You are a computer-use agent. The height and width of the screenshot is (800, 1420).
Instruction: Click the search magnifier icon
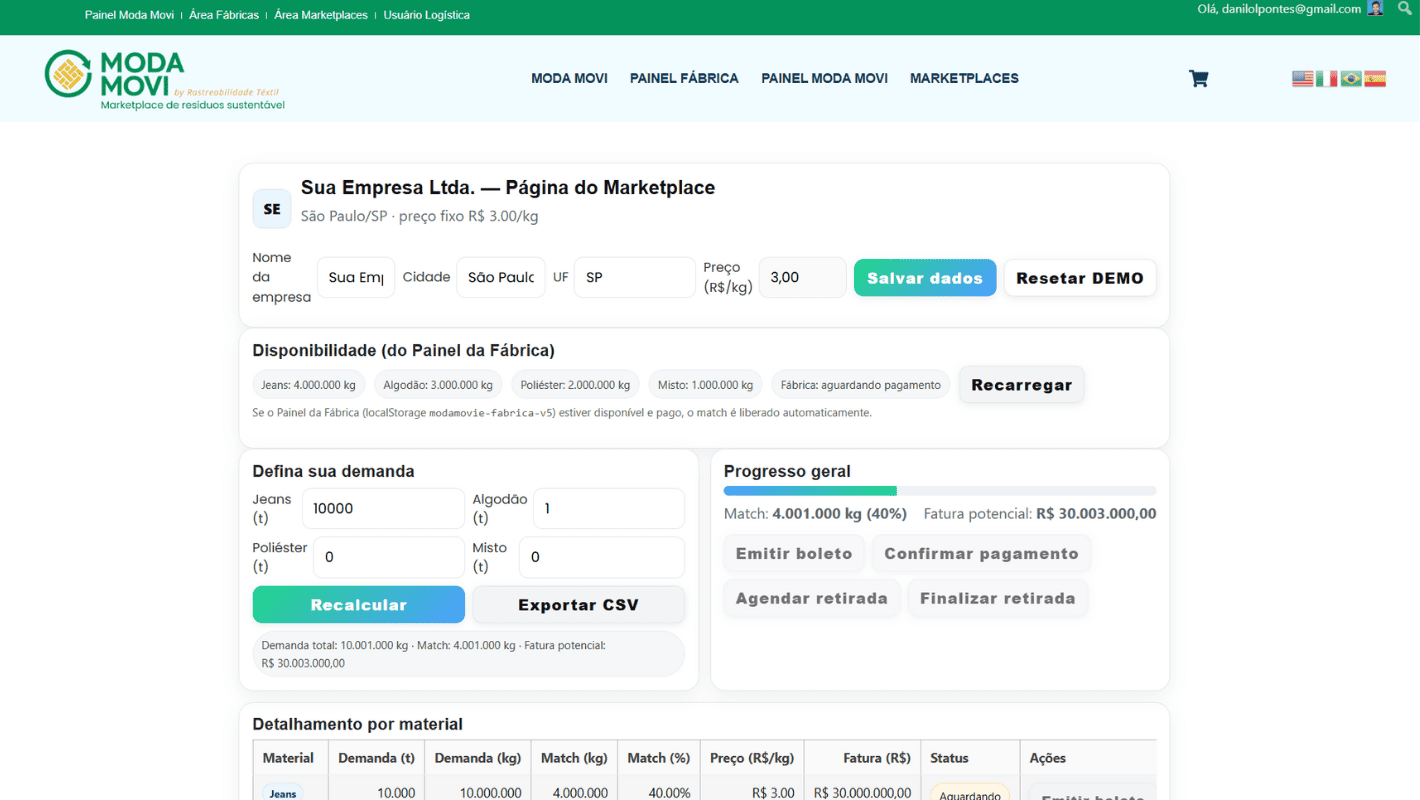click(x=1404, y=8)
